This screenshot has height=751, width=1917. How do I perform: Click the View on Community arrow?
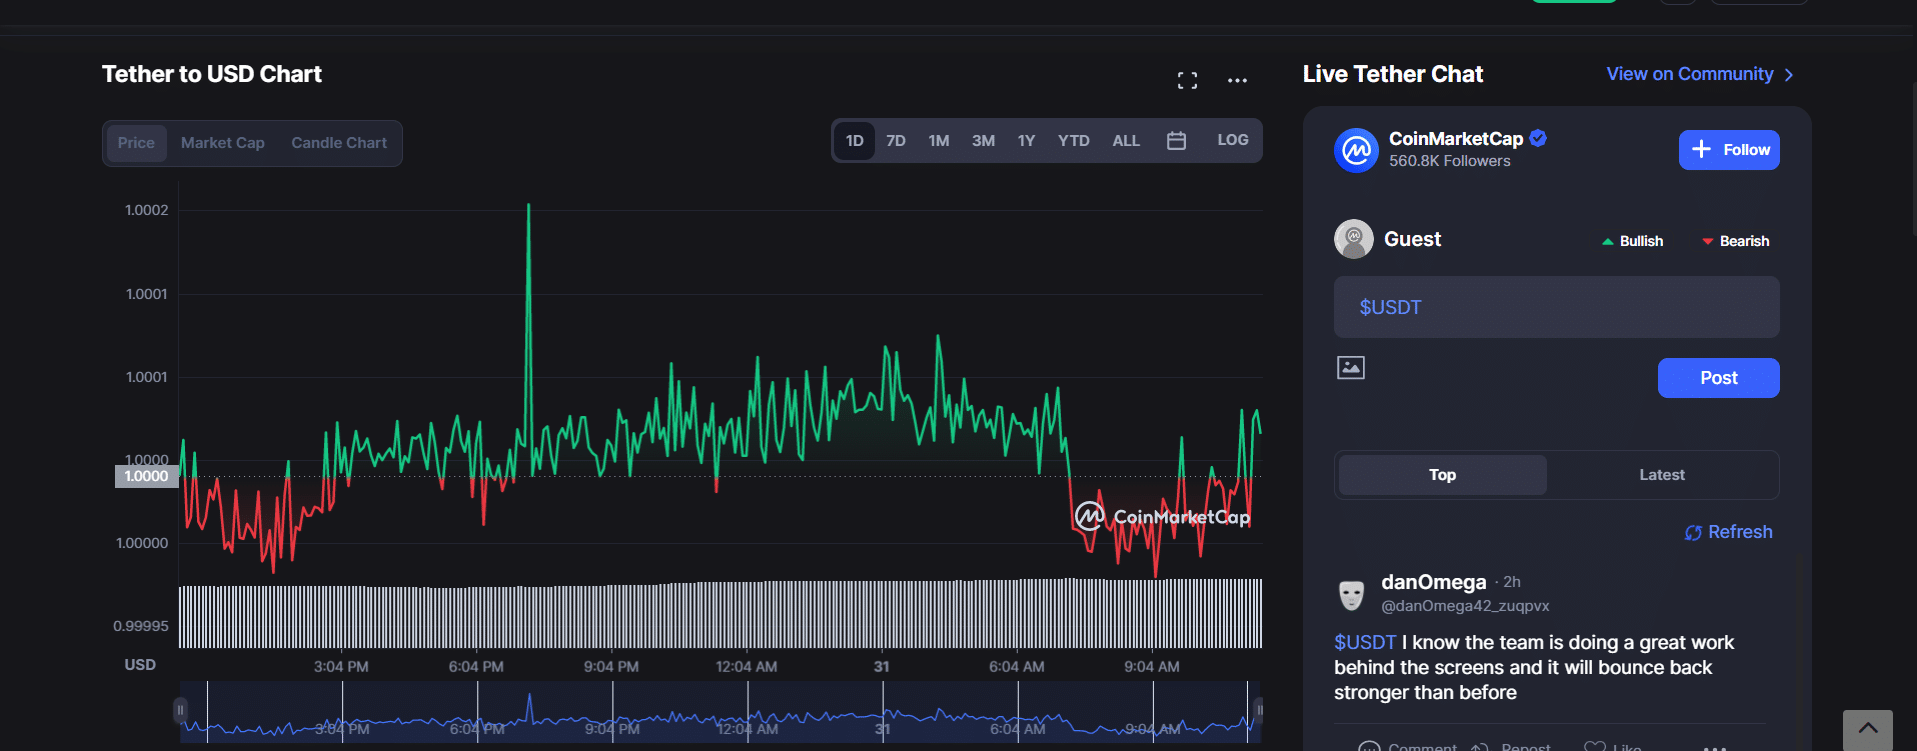click(1789, 75)
